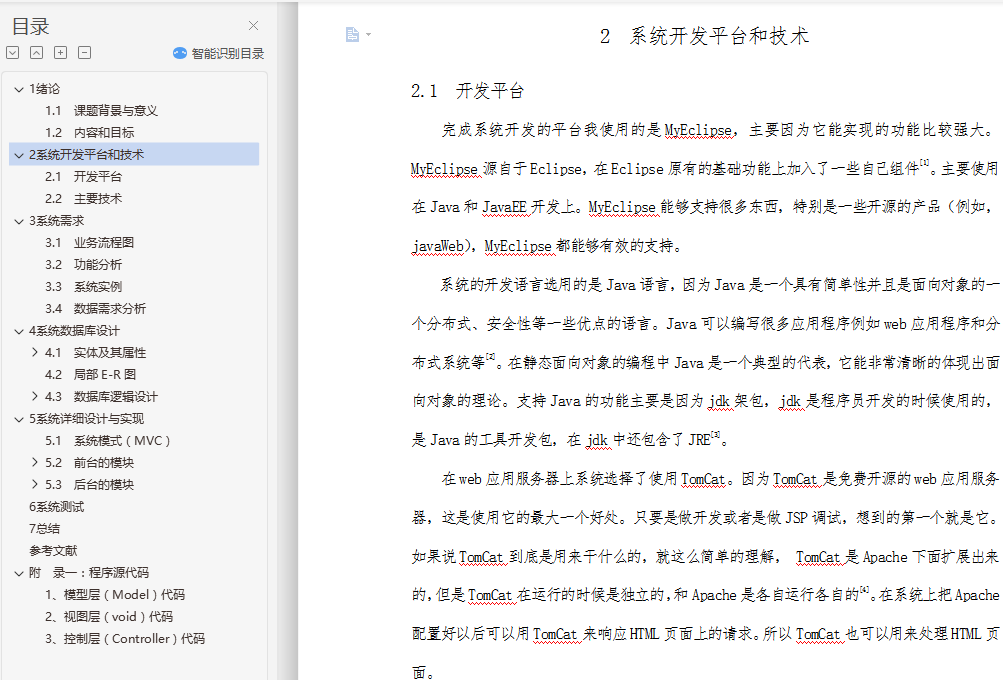Select 4.2 局部 E-R 图
Image resolution: width=1003 pixels, height=680 pixels.
(90, 374)
